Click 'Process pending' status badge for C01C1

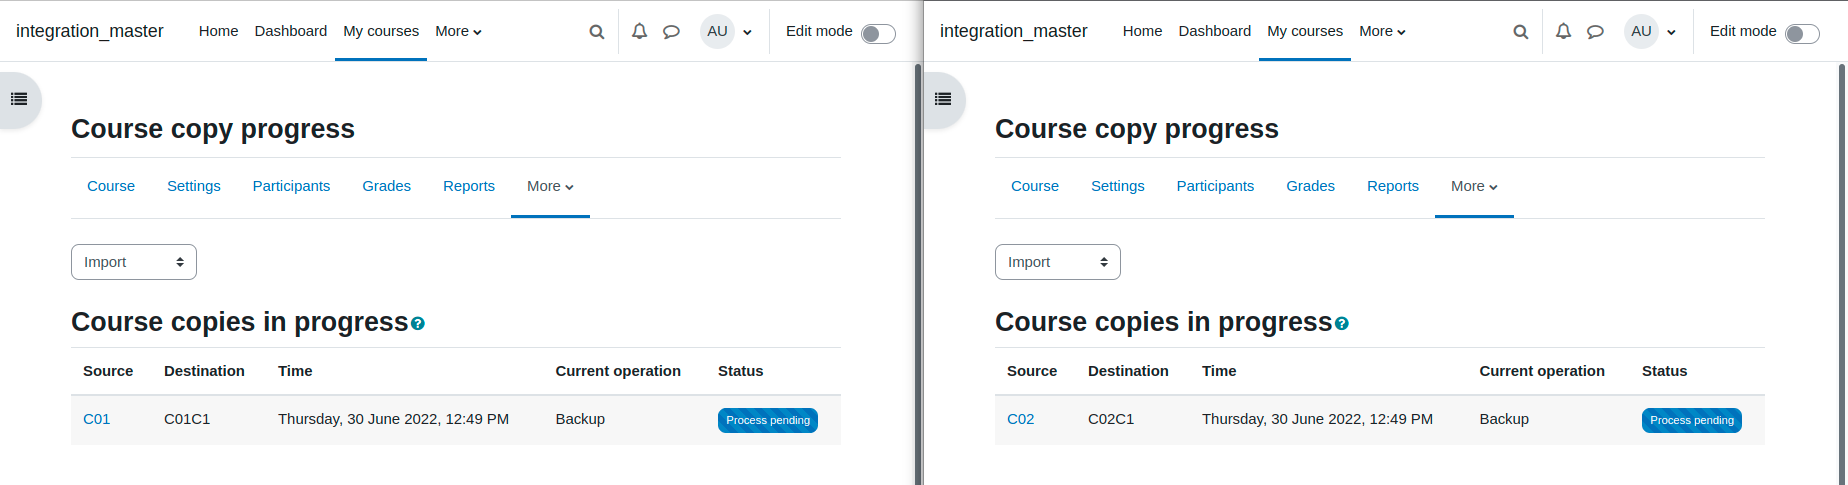(768, 420)
